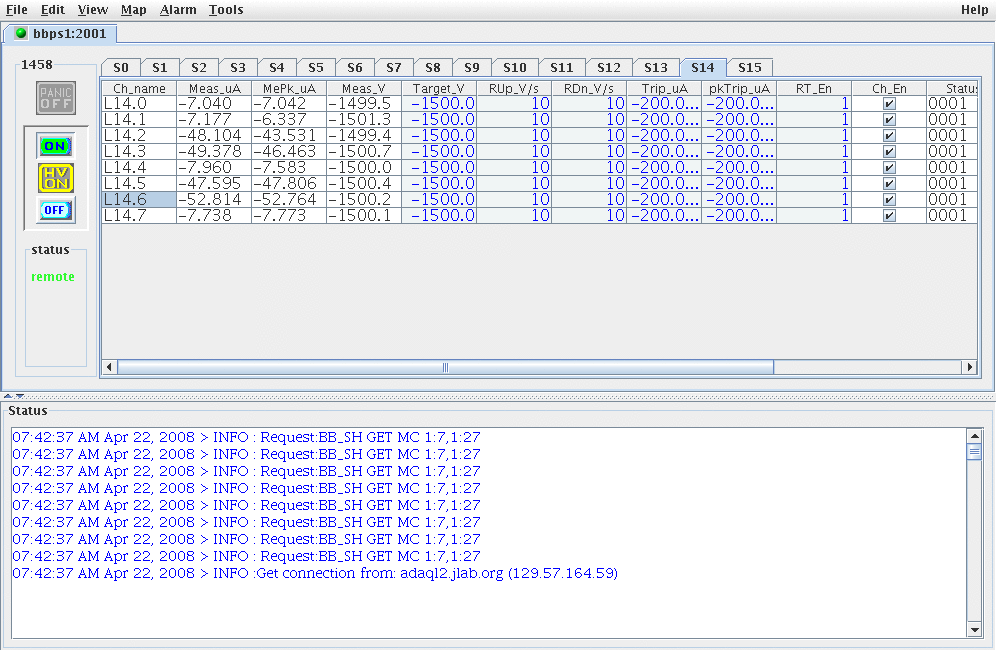
Task: Select channel name cell L14.0
Action: 139,104
